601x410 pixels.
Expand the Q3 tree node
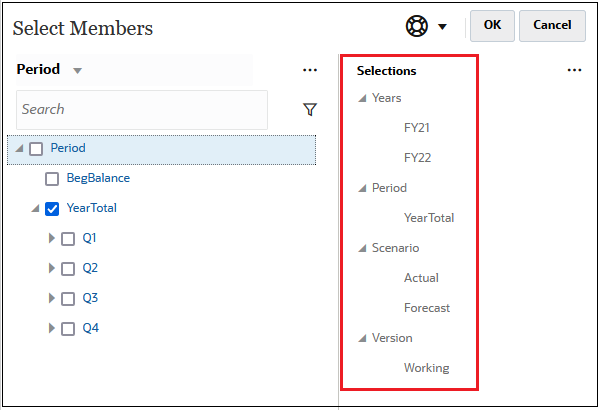coord(52,299)
